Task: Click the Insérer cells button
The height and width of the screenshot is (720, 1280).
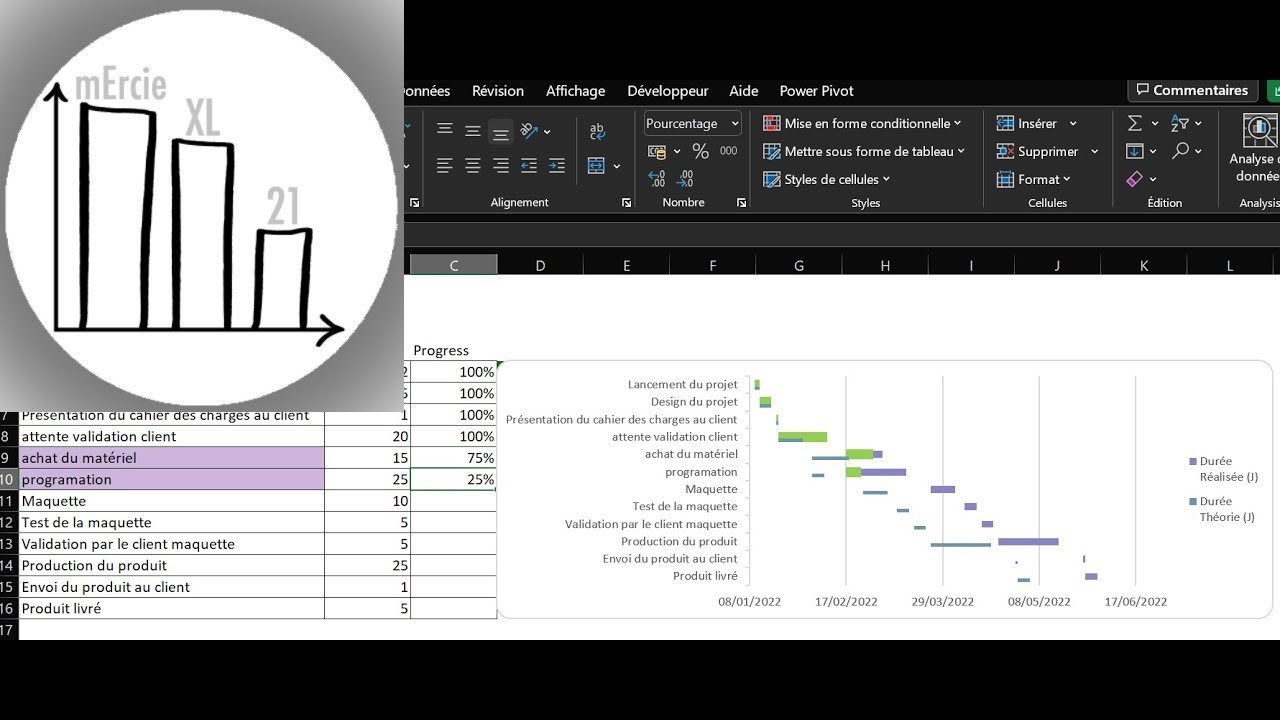Action: [1027, 123]
